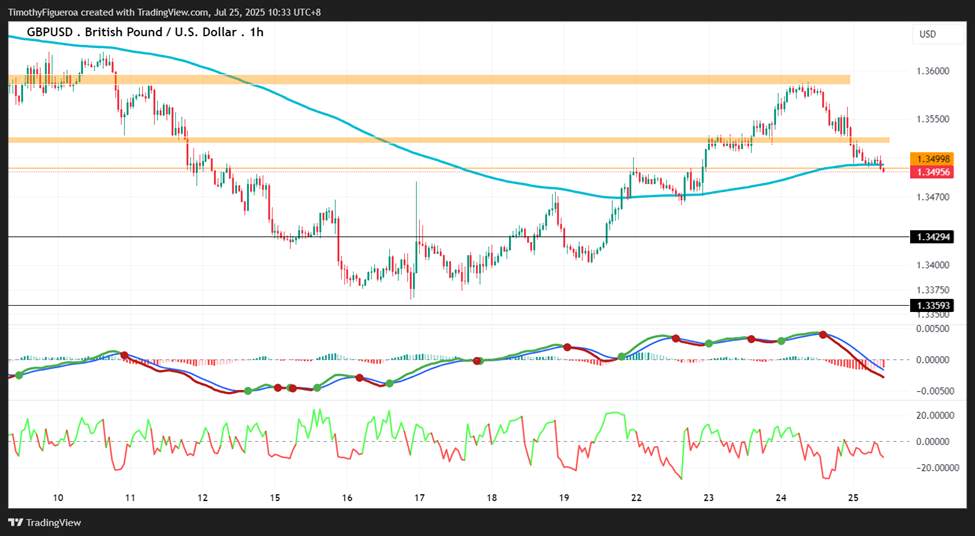The height and width of the screenshot is (536, 975).
Task: Click the 0.00000 value on MACD pane scale
Action: click(933, 360)
